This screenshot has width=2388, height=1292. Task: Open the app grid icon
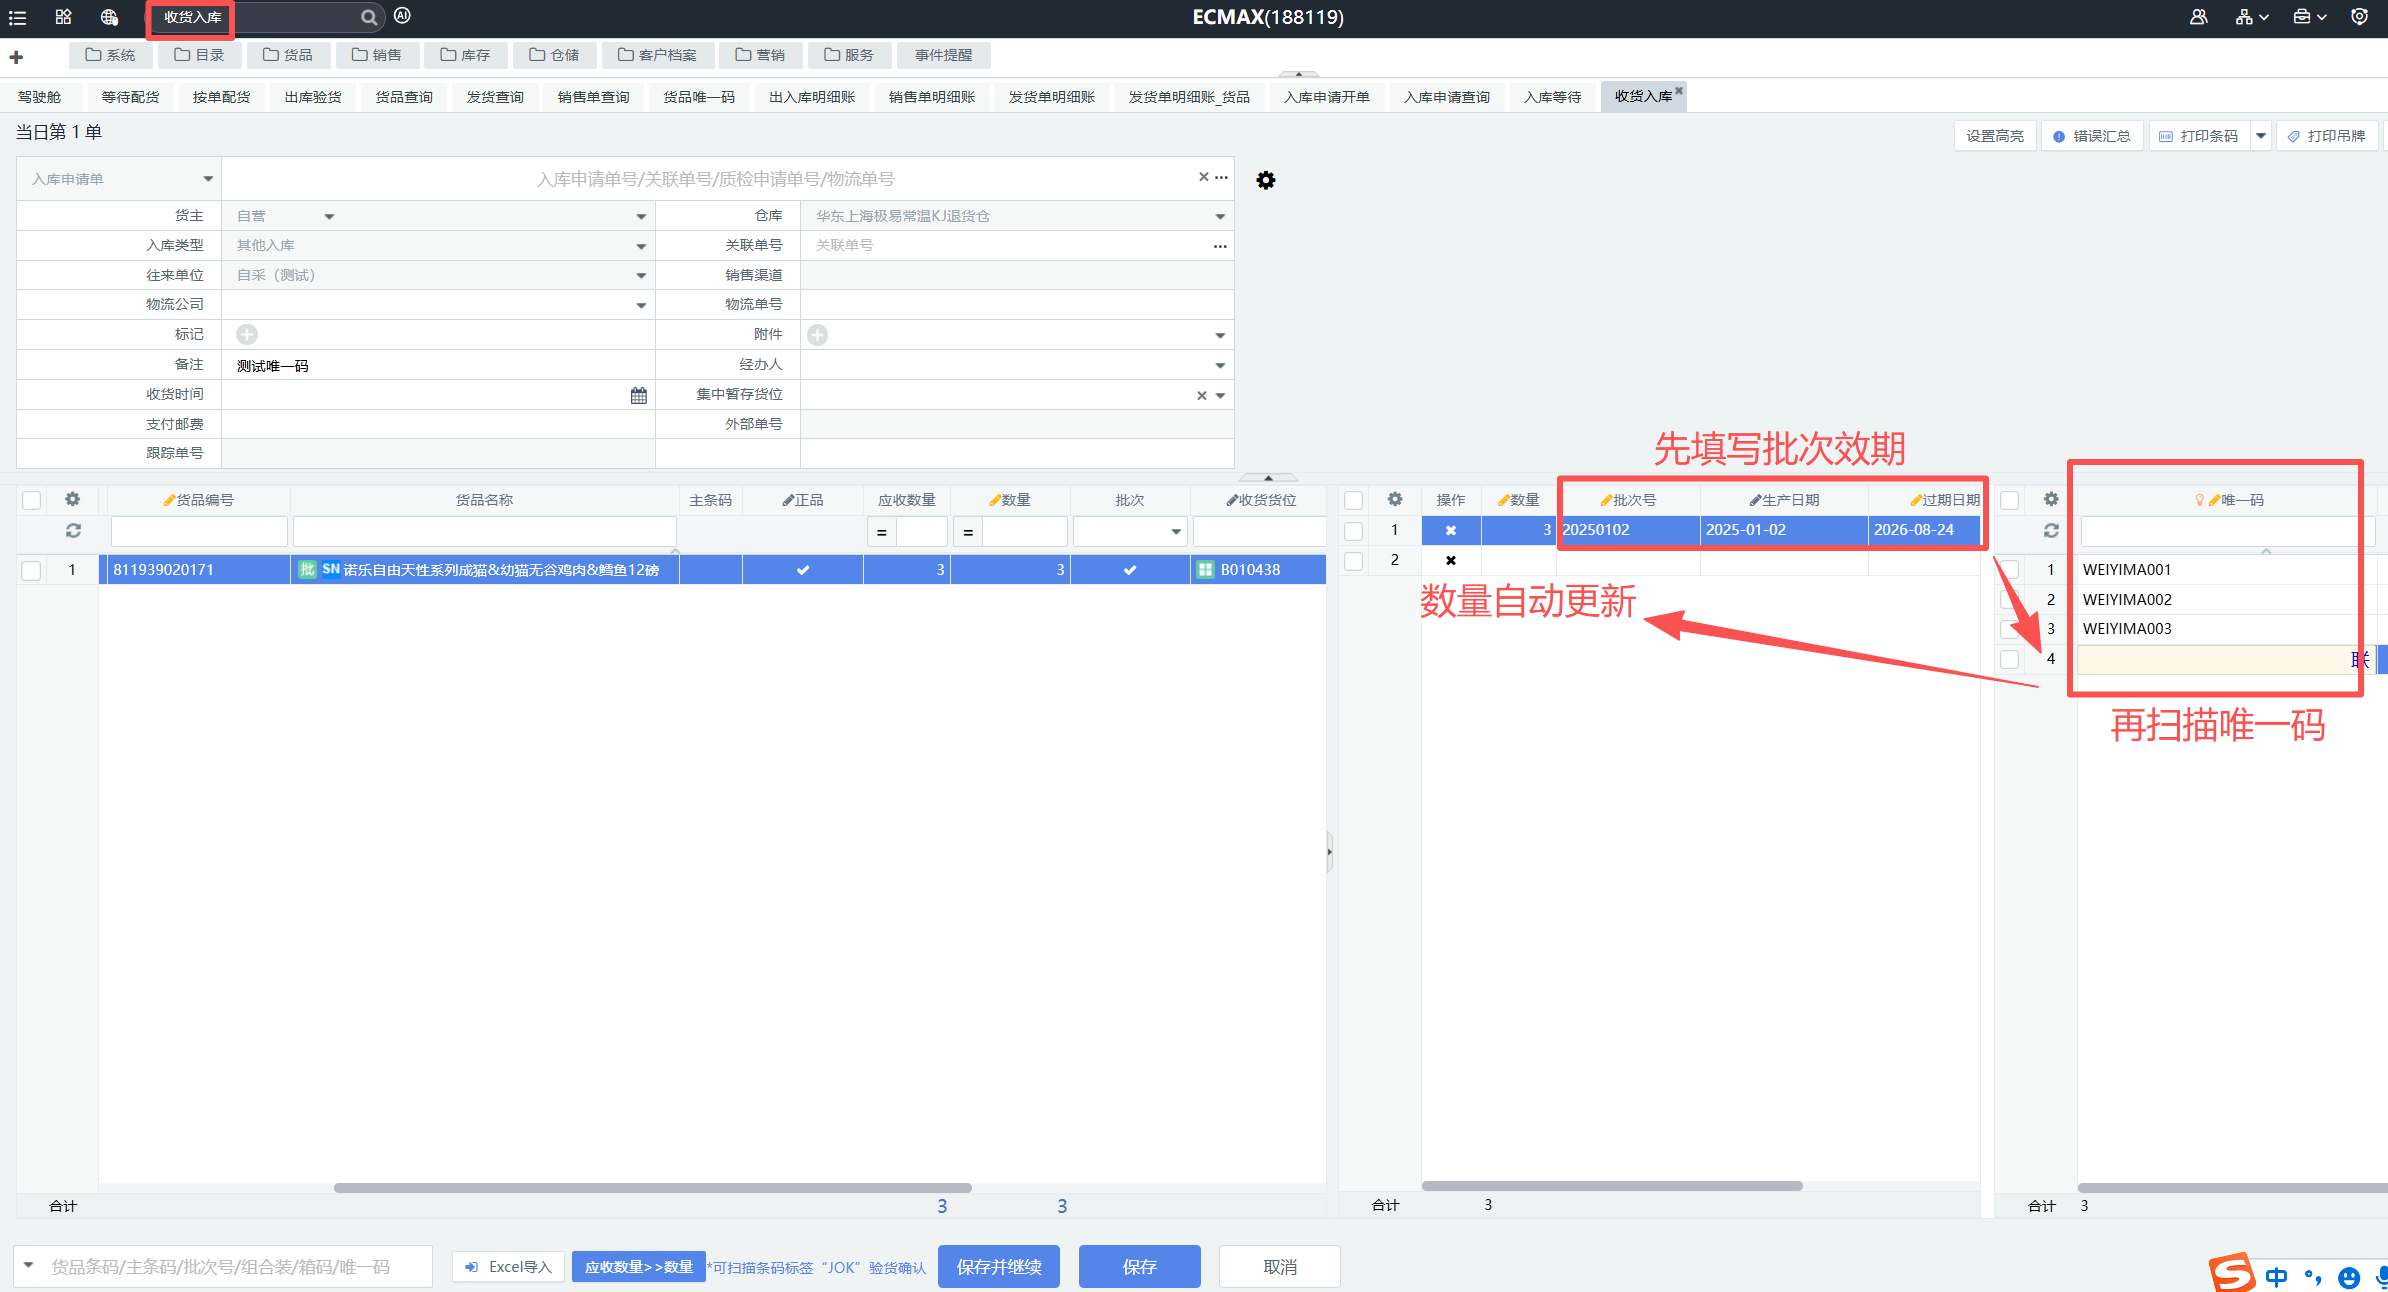tap(63, 17)
